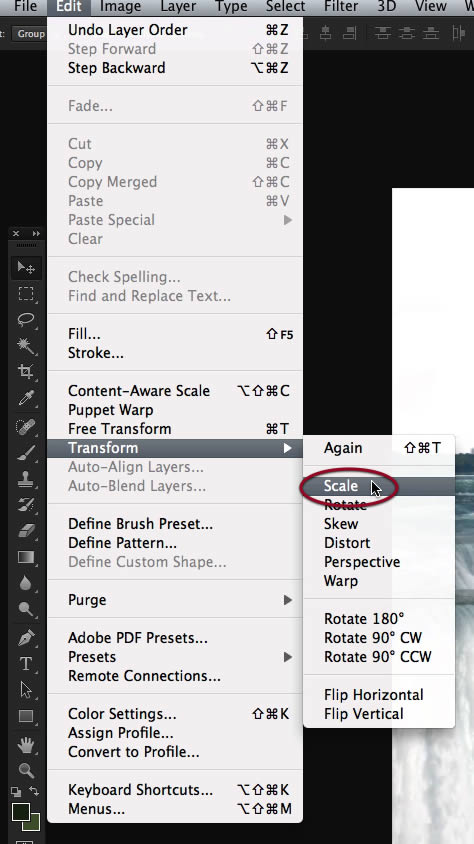Choose Convert to Profile
Screen dimensions: 474x844
pos(175,751)
